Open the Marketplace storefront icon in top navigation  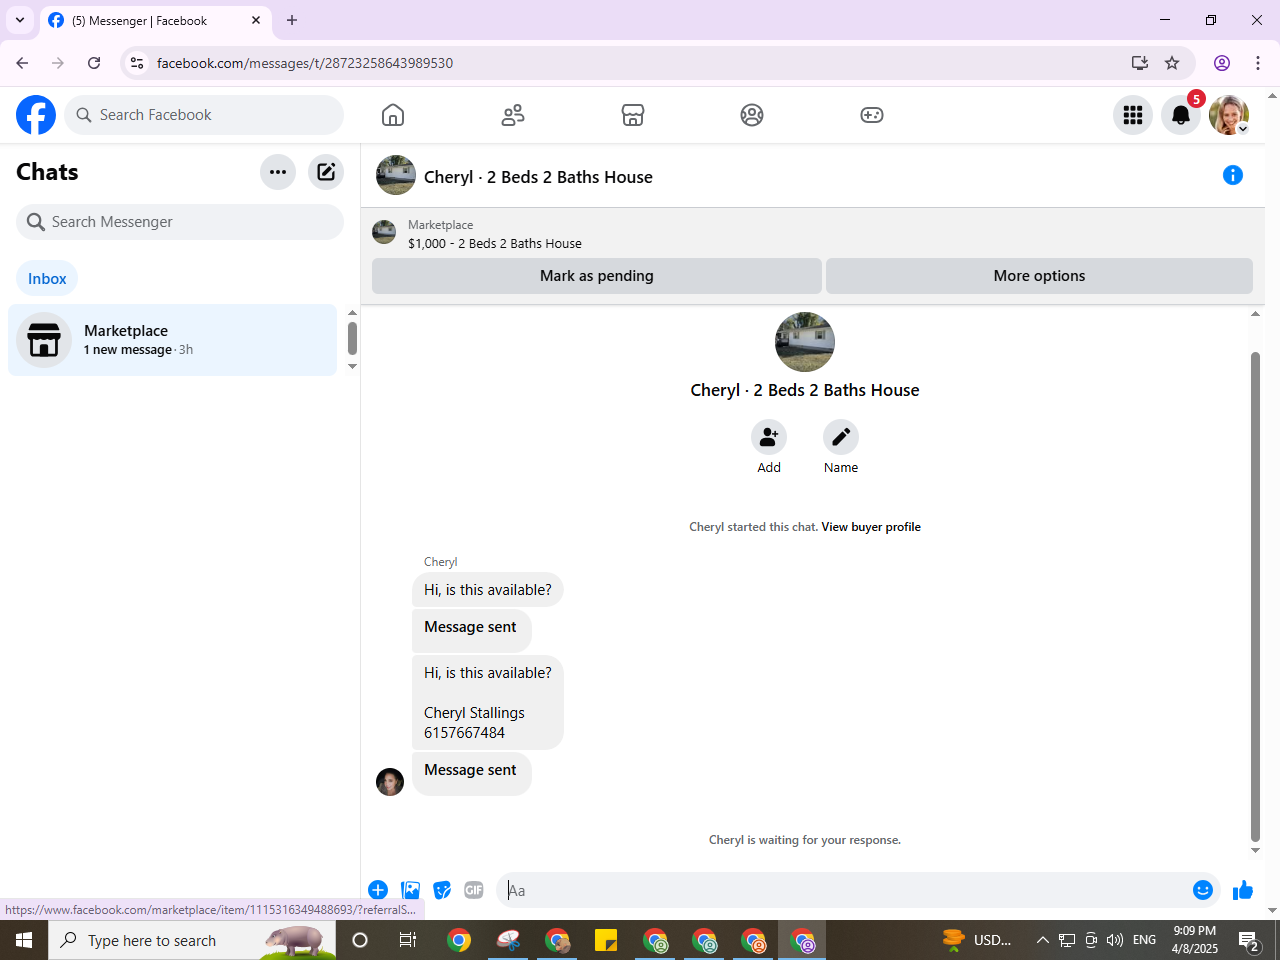633,115
